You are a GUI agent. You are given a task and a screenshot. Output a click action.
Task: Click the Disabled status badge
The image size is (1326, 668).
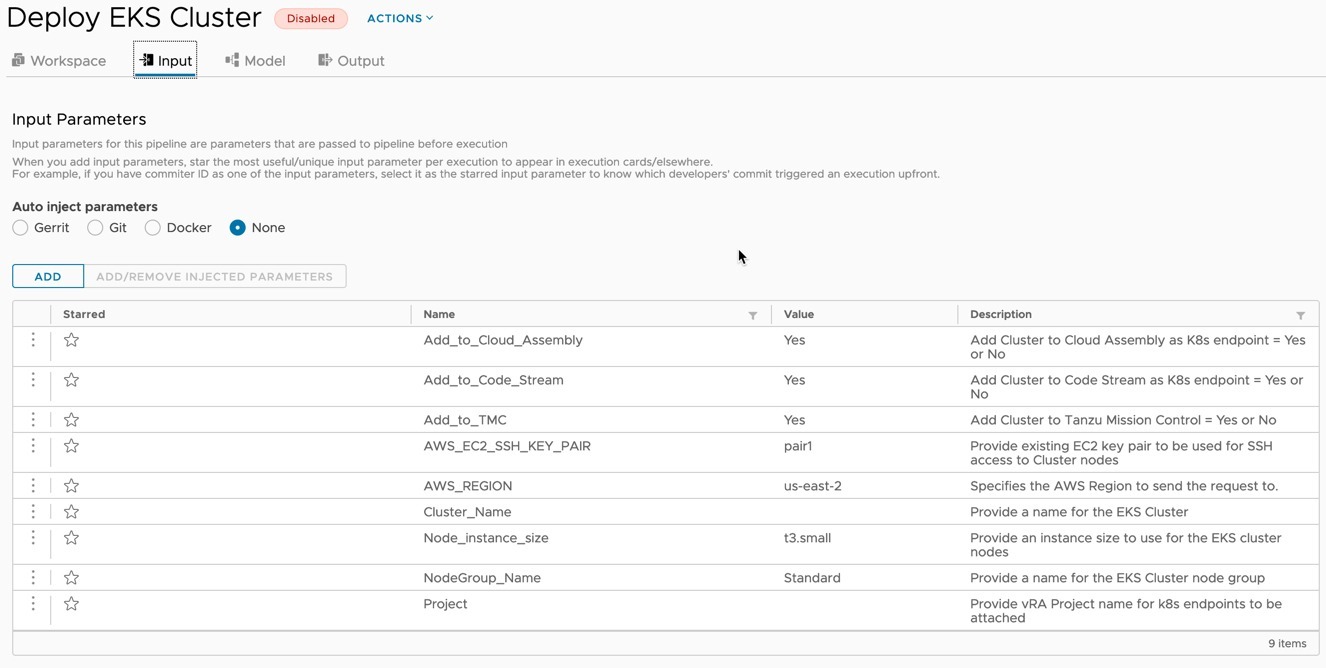(x=311, y=18)
